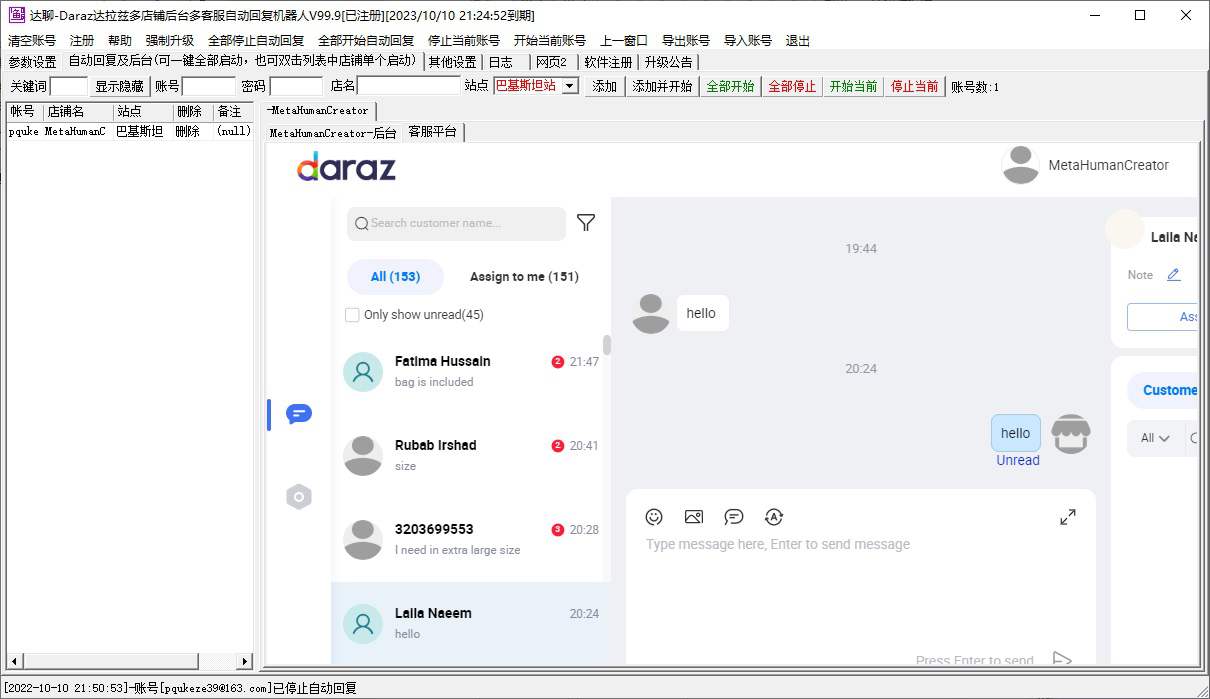The width and height of the screenshot is (1210, 699).
Task: Click the emoji smiley icon
Action: tap(654, 517)
